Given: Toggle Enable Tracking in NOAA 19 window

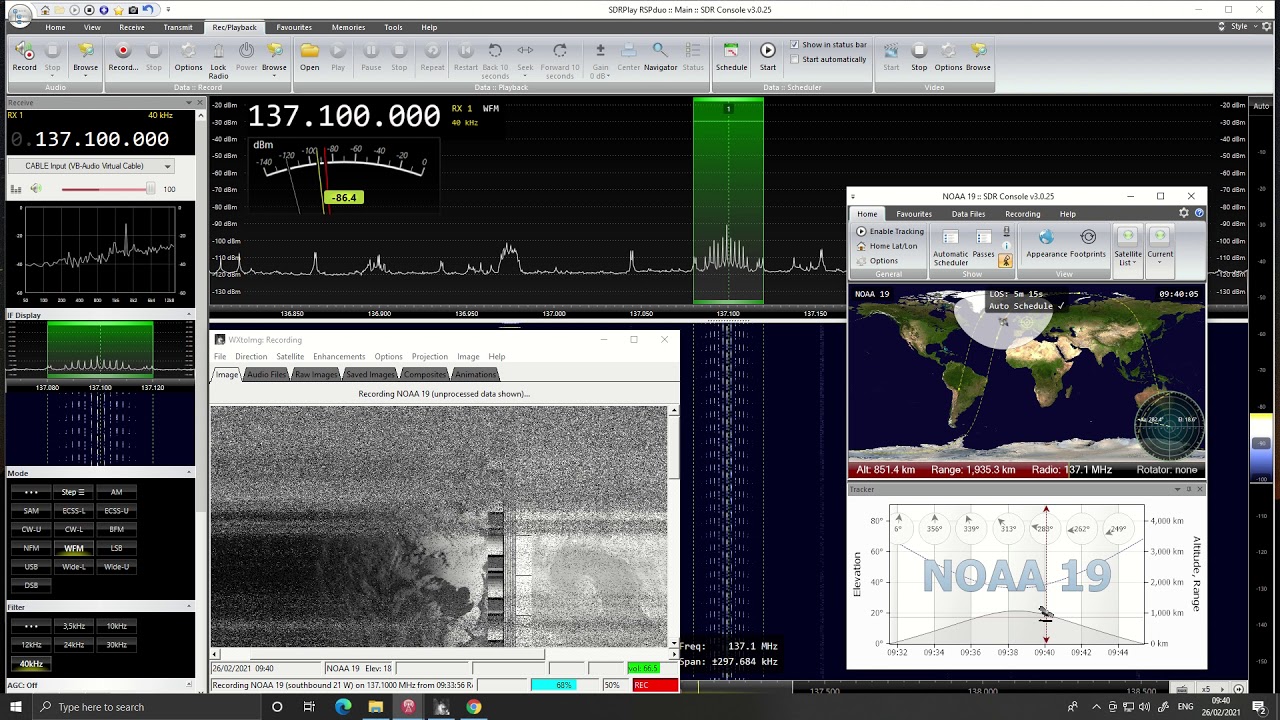Looking at the screenshot, I should (890, 231).
